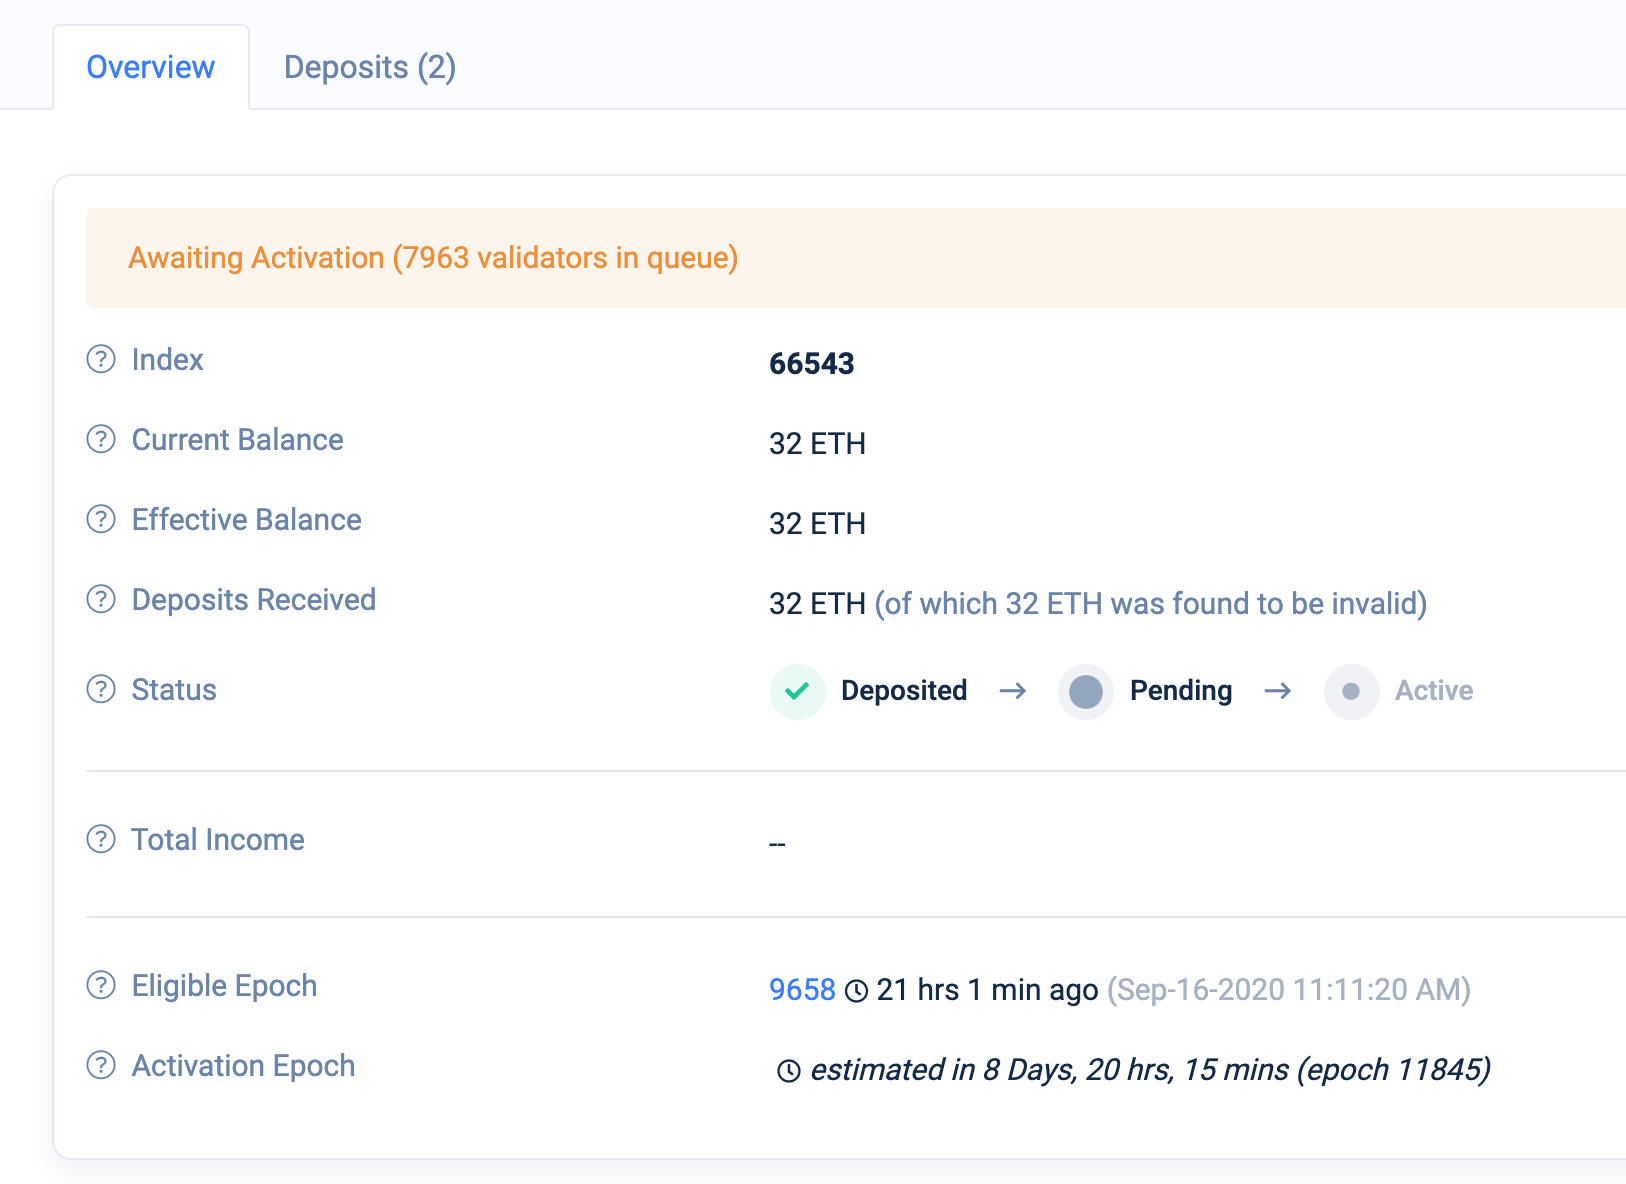Click the invalid deposit notice text
1626x1184 pixels.
click(x=1150, y=603)
